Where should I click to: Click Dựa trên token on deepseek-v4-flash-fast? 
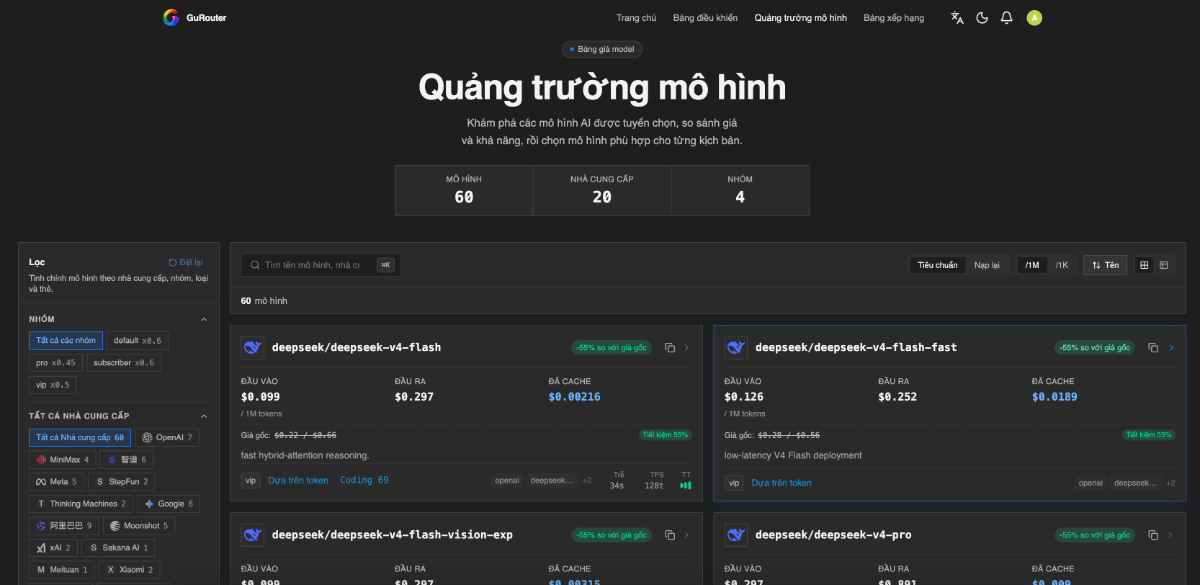point(782,483)
